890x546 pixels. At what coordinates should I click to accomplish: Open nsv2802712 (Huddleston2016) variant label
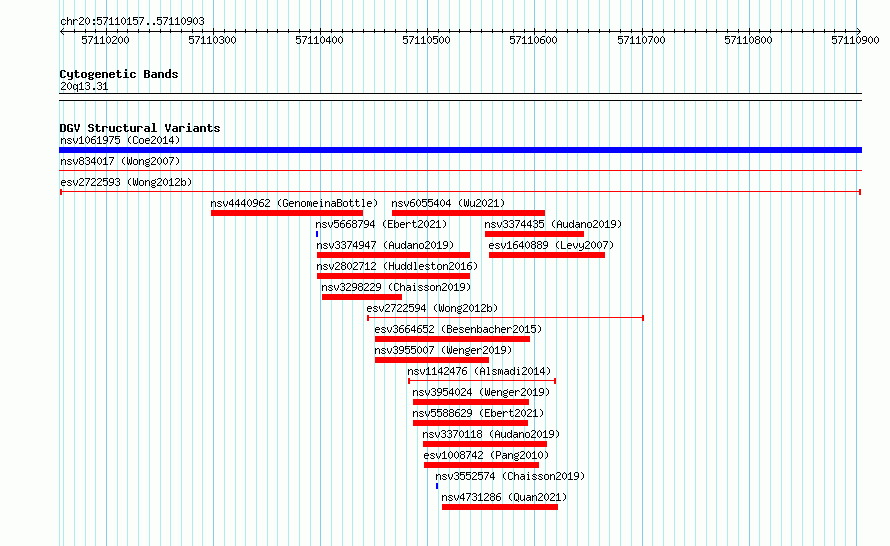click(397, 266)
